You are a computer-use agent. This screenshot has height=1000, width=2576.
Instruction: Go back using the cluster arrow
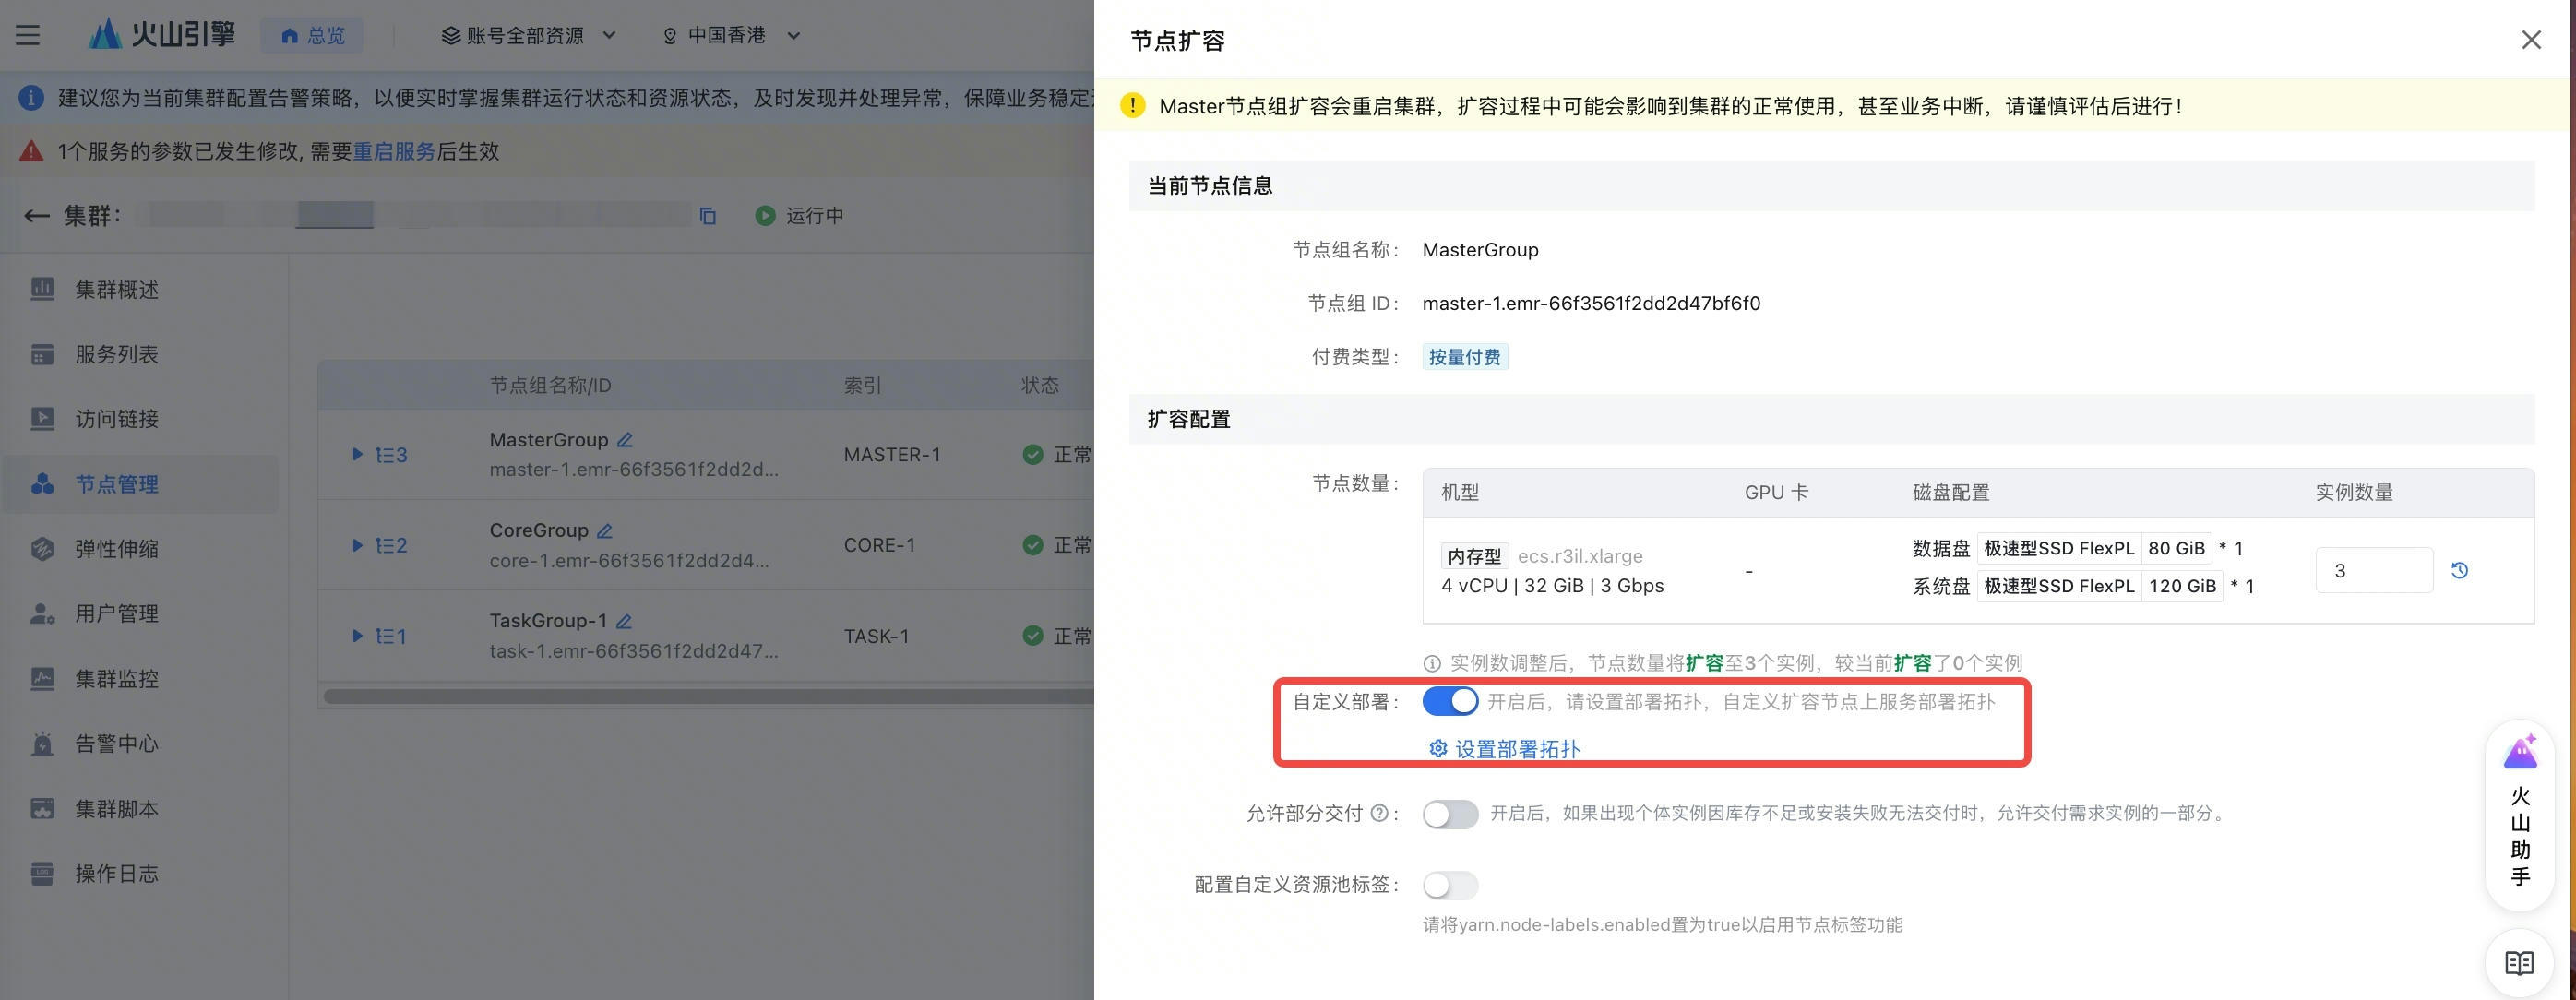point(36,216)
